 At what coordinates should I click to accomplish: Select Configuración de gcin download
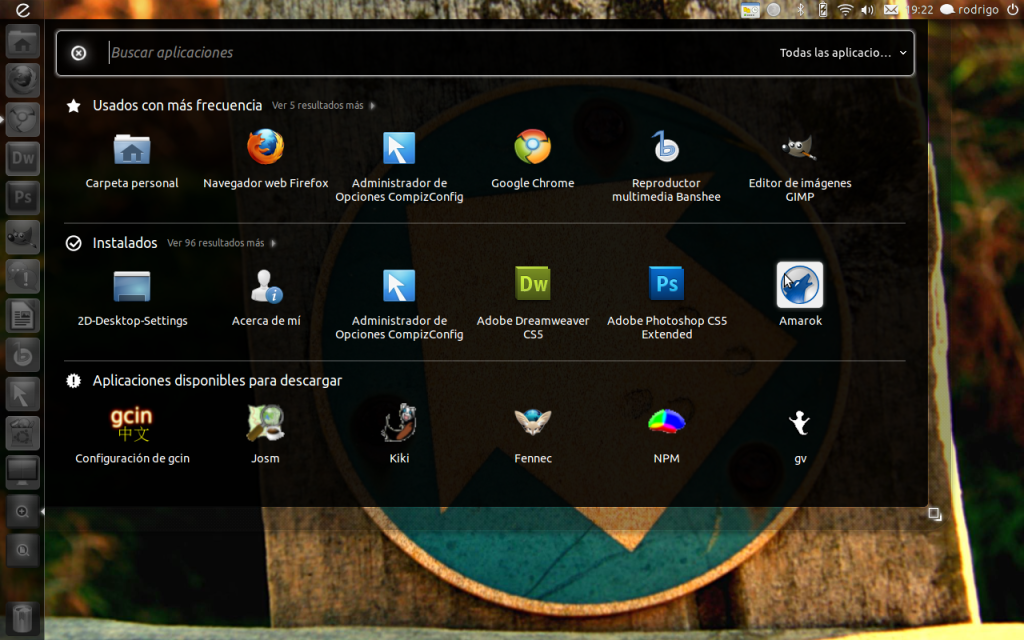coord(132,435)
